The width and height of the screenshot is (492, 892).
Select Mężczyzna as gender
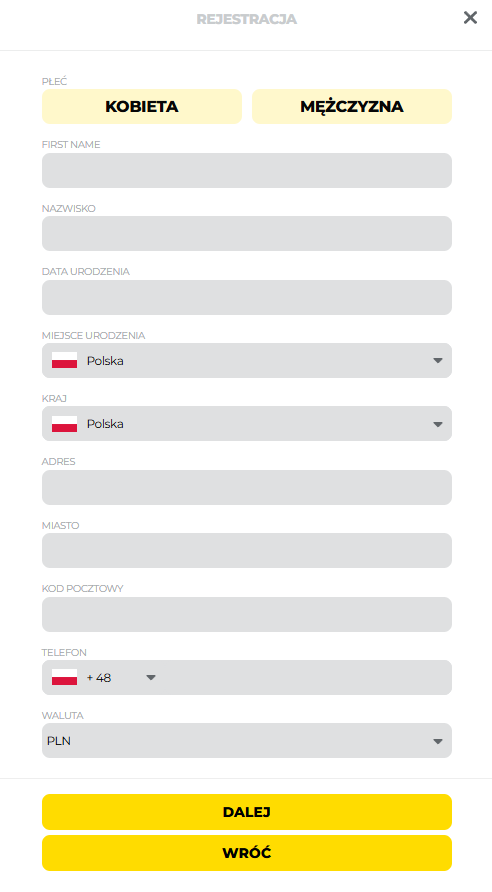[352, 106]
